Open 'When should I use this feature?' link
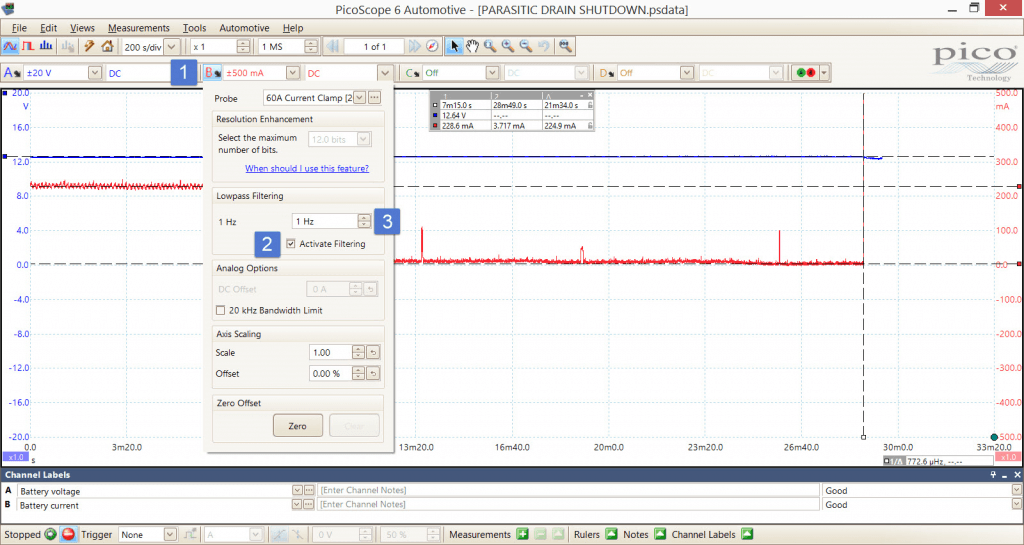 click(307, 168)
